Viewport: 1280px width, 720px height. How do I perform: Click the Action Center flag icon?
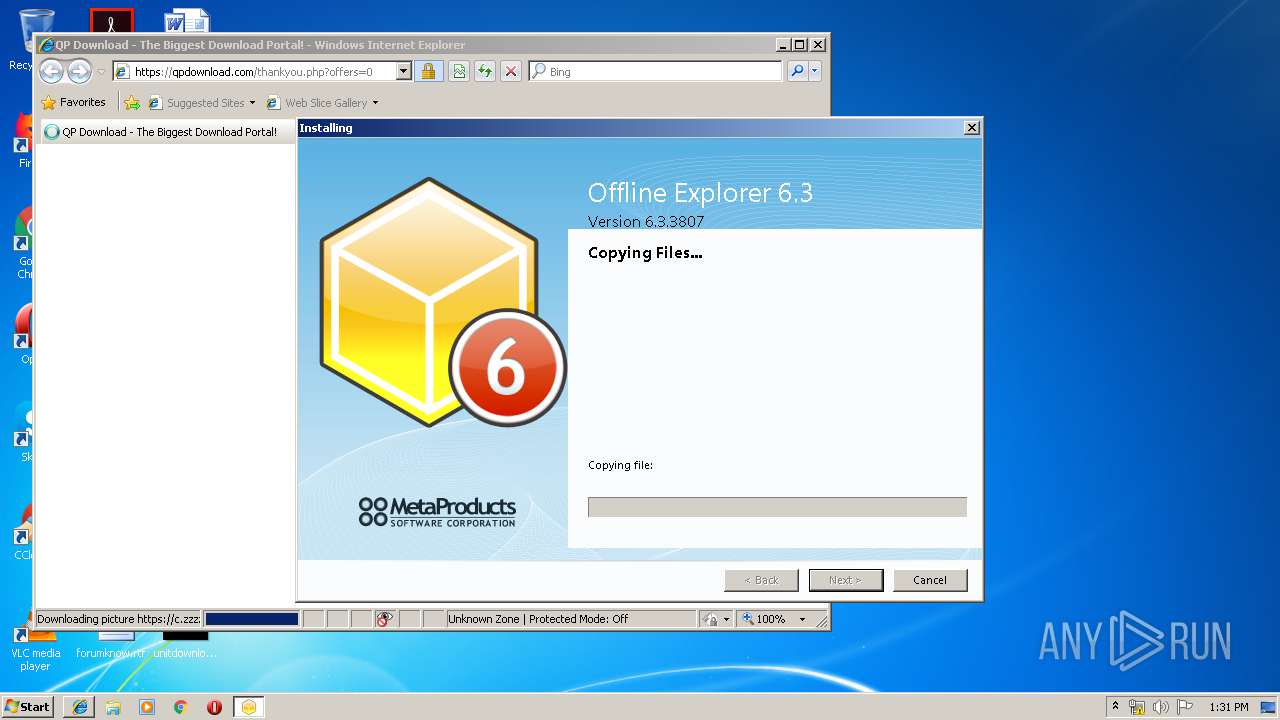click(1185, 707)
